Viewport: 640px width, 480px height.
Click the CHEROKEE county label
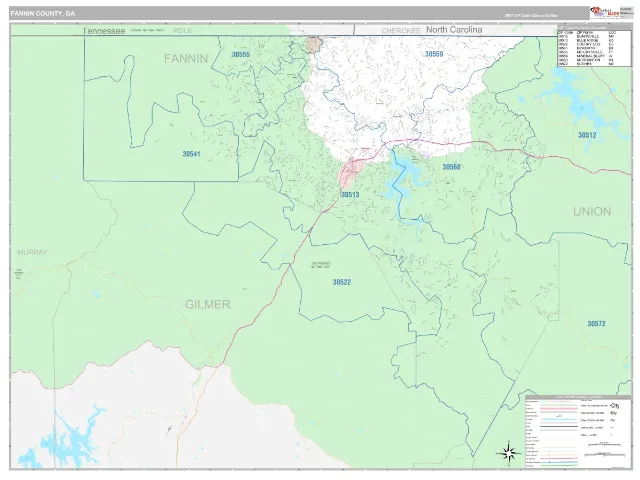400,31
